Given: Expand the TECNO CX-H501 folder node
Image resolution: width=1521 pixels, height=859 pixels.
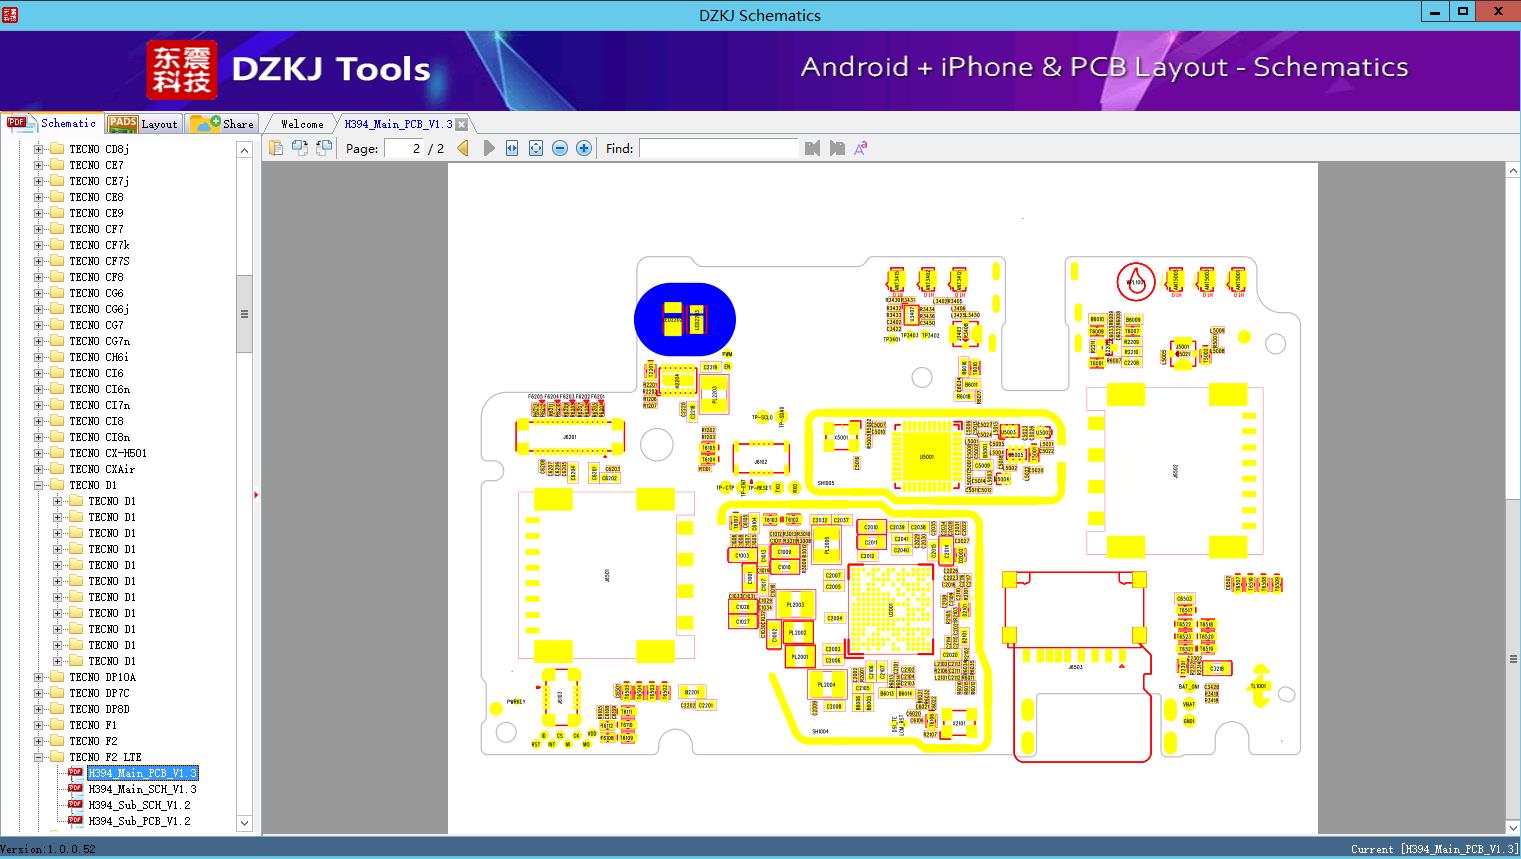Looking at the screenshot, I should point(38,453).
